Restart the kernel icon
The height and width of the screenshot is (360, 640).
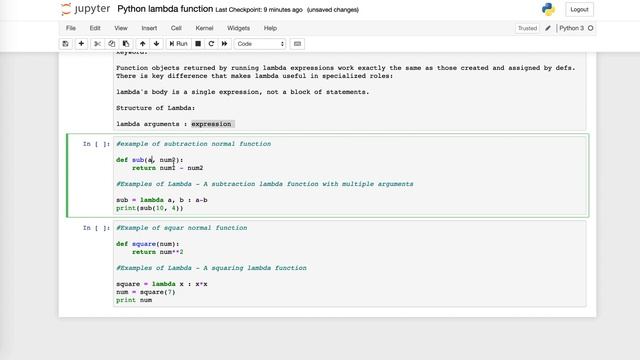click(211, 44)
